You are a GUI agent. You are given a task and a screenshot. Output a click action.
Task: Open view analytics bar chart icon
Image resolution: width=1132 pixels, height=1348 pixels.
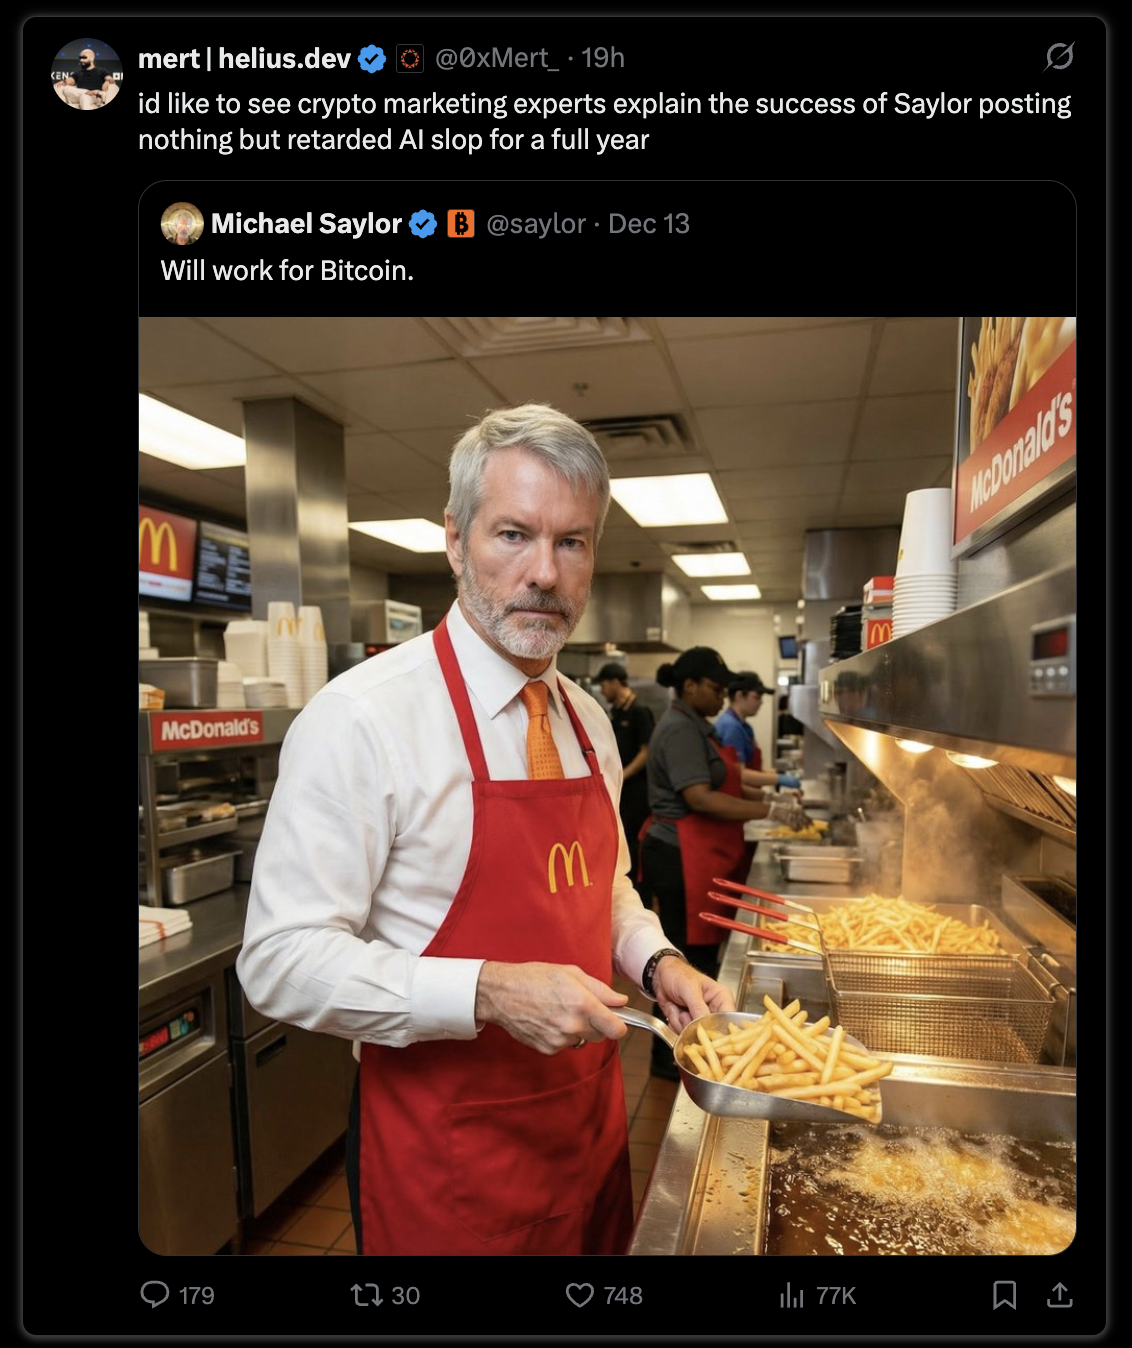pyautogui.click(x=791, y=1295)
